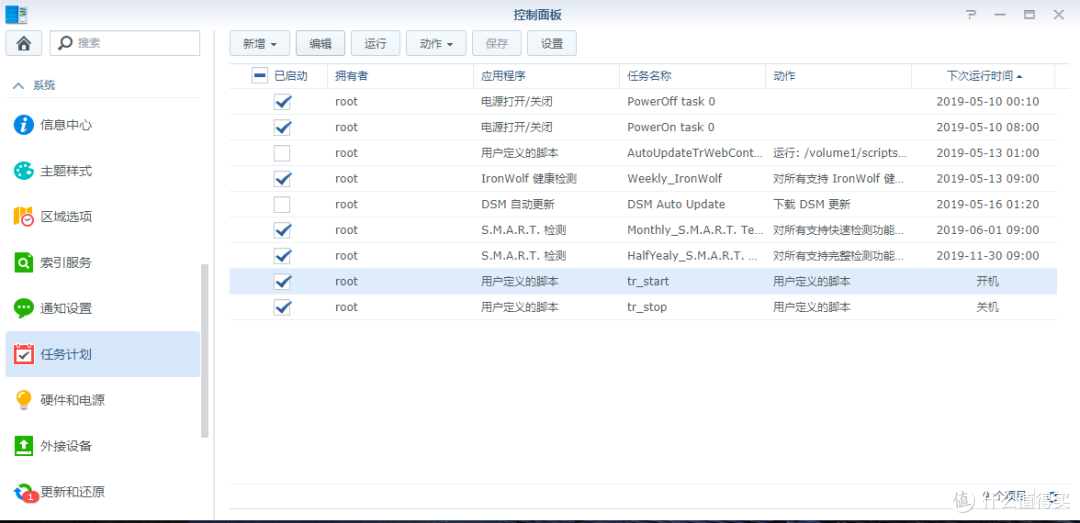Collapse the 系统 section
The height and width of the screenshot is (523, 1080).
[x=19, y=85]
